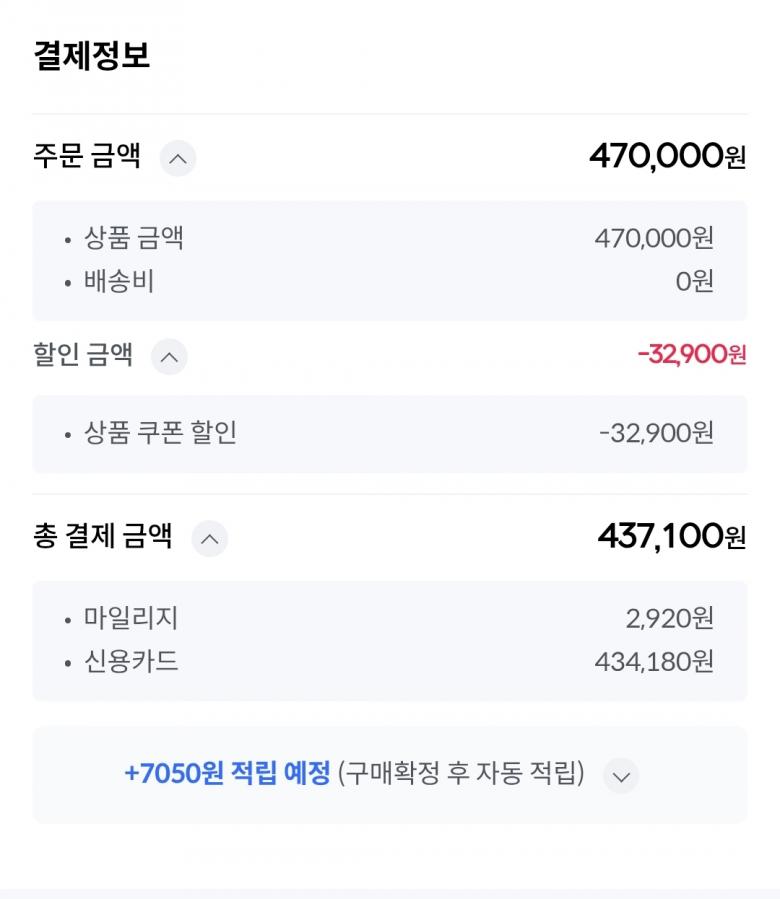Click the 결제정보 heading

point(91,55)
